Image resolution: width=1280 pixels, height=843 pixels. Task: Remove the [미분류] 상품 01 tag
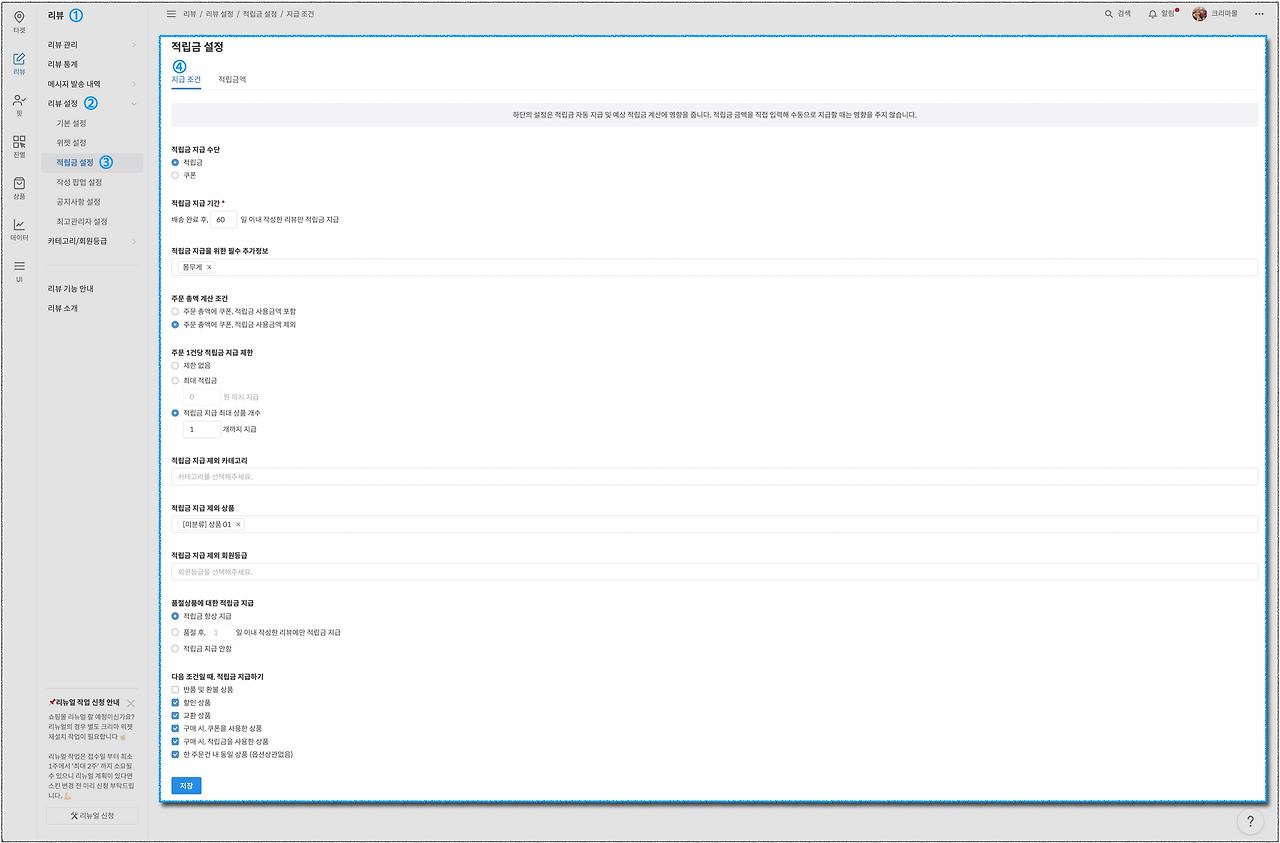238,524
